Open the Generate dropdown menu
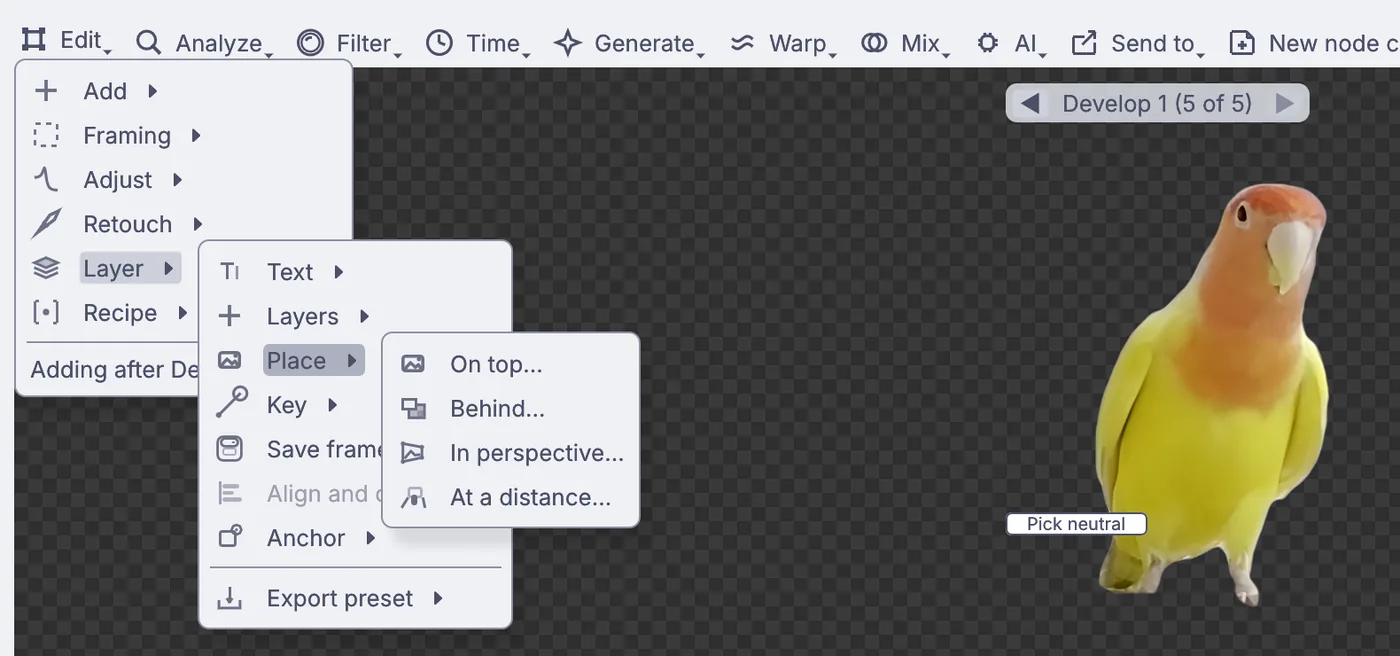 coord(629,43)
